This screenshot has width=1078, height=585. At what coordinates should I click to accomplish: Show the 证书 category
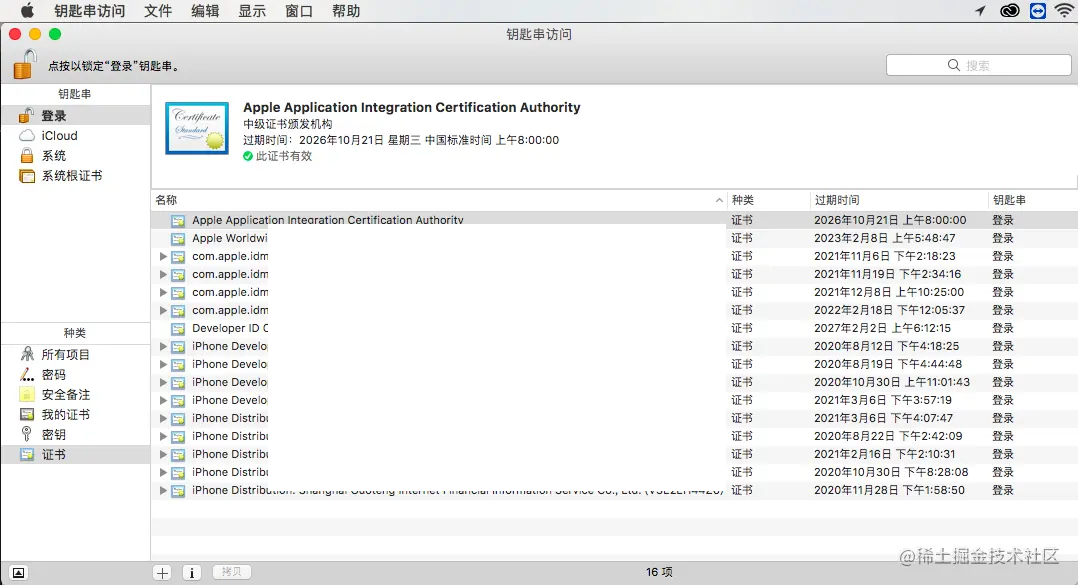[x=76, y=454]
